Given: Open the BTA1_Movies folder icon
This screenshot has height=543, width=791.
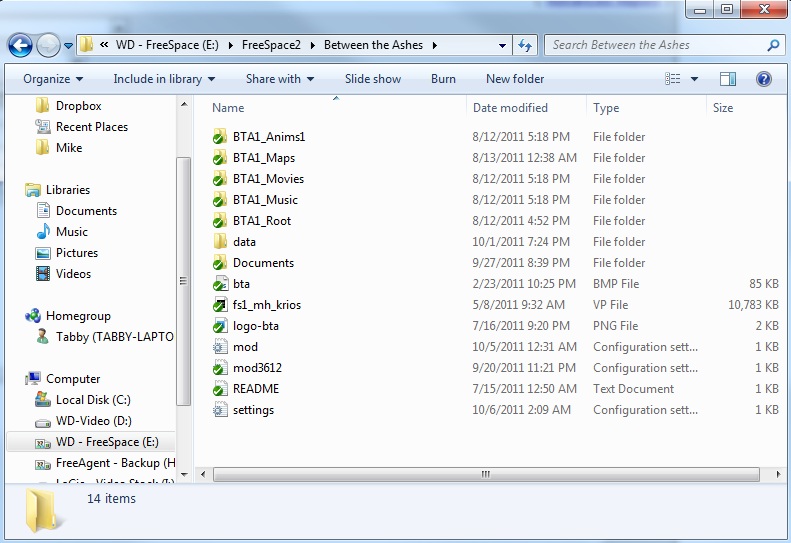Looking at the screenshot, I should [219, 179].
